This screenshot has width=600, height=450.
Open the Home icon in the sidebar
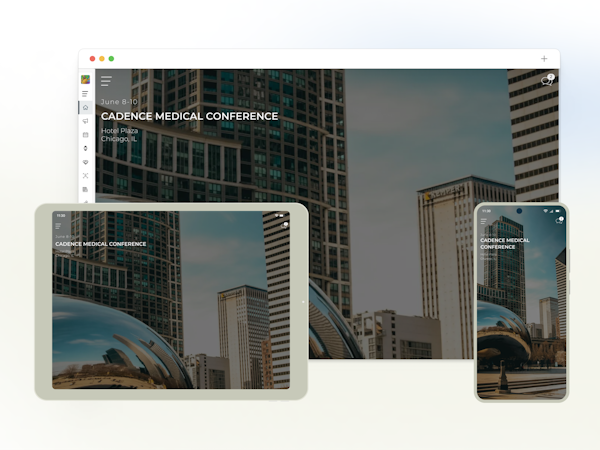click(x=85, y=108)
